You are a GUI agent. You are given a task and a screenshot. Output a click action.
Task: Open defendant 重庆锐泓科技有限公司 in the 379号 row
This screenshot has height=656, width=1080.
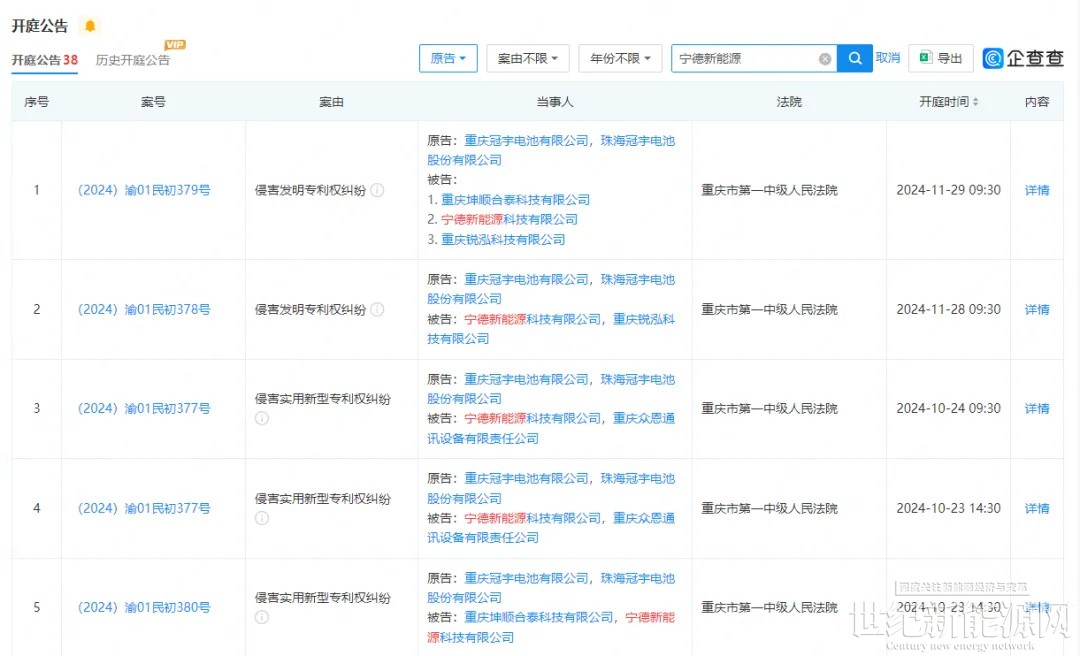point(503,240)
